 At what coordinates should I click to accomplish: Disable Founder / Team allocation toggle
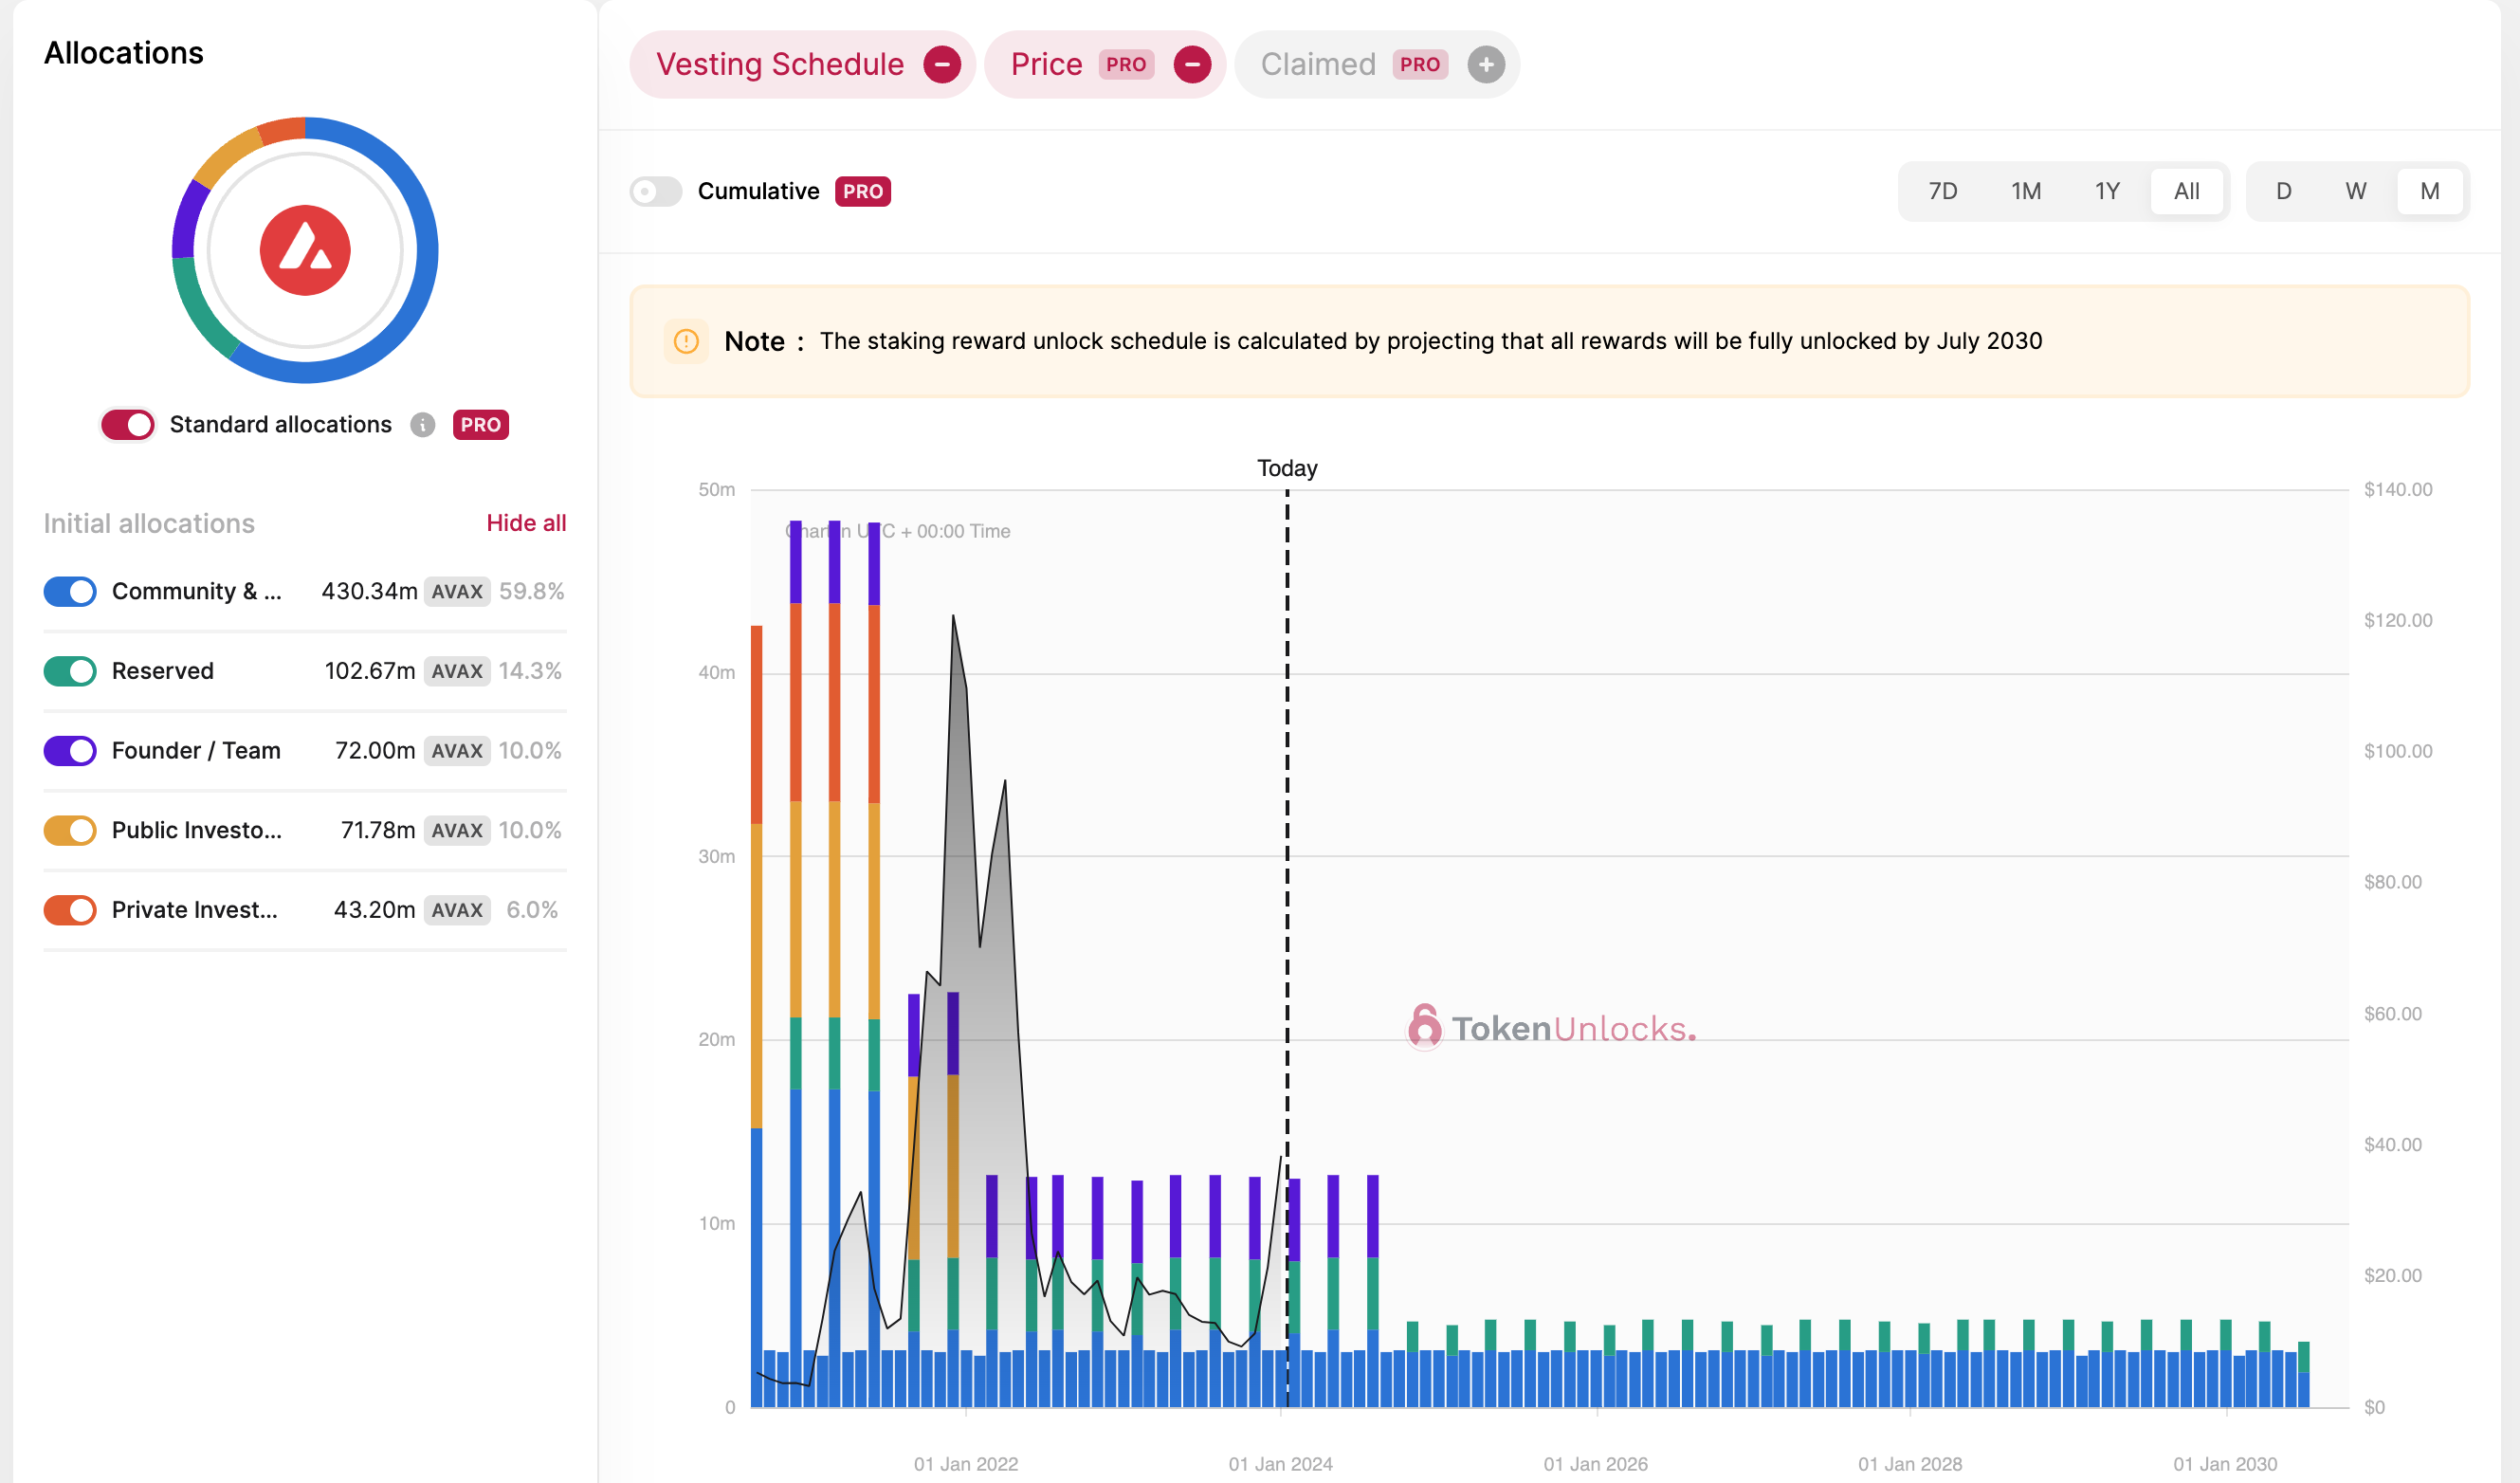(70, 751)
